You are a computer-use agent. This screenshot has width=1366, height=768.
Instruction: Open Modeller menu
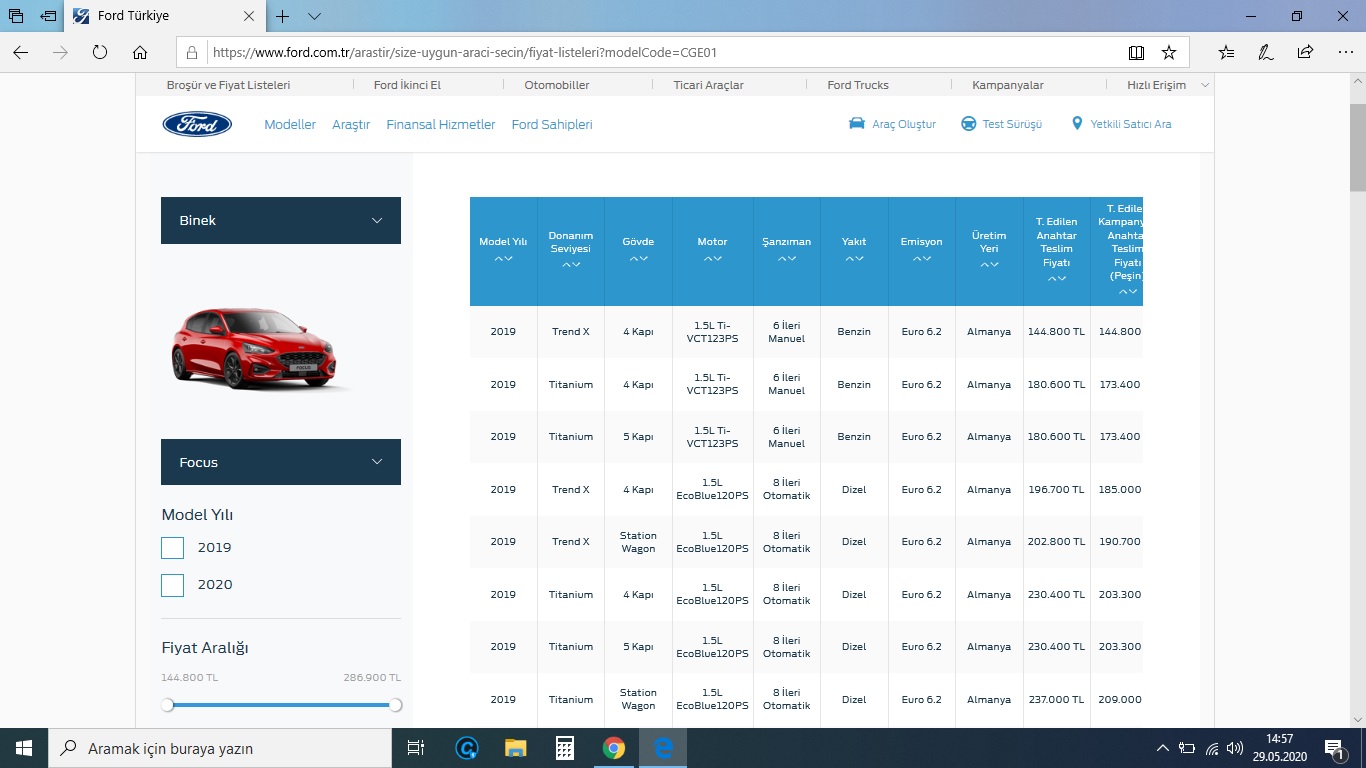coord(290,124)
